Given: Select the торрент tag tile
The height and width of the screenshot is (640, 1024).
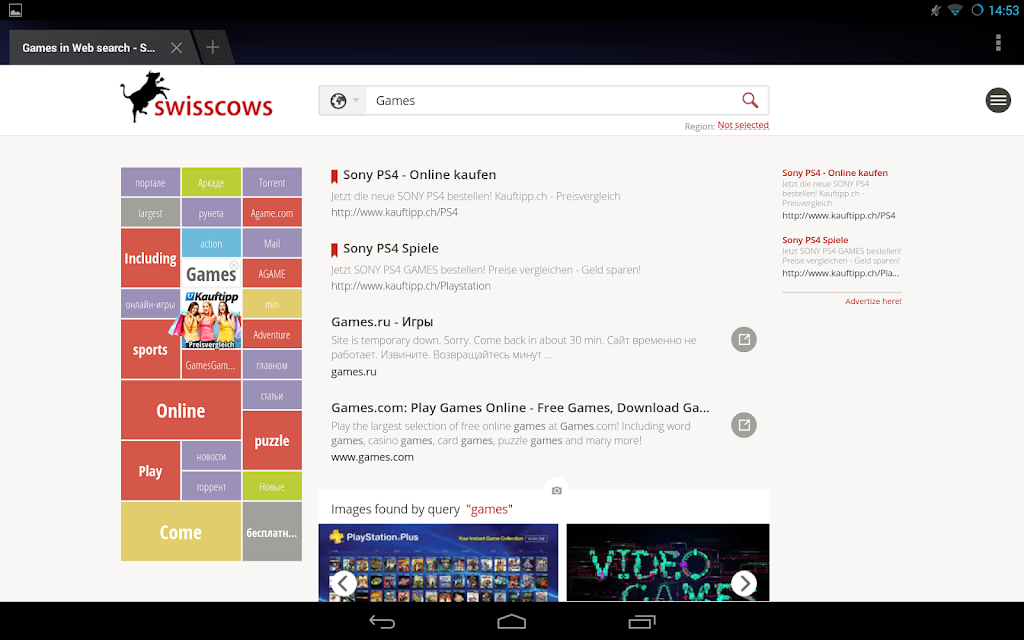Looking at the screenshot, I should (211, 487).
